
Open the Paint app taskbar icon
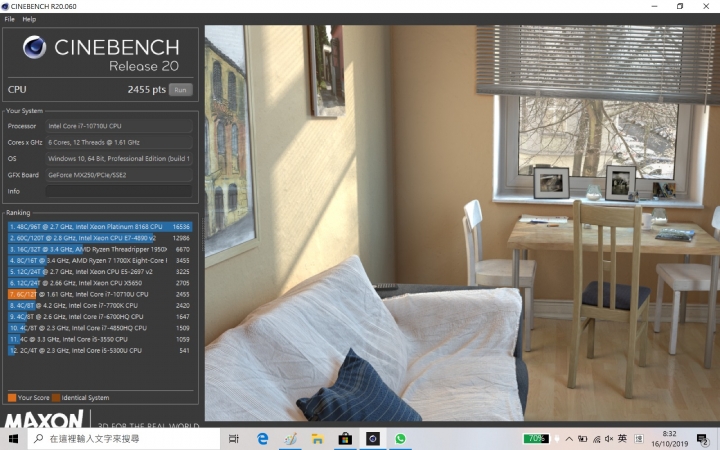(290, 439)
